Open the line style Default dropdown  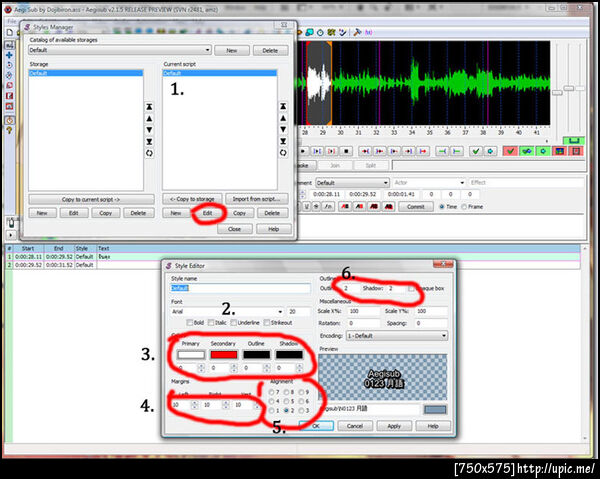352,183
